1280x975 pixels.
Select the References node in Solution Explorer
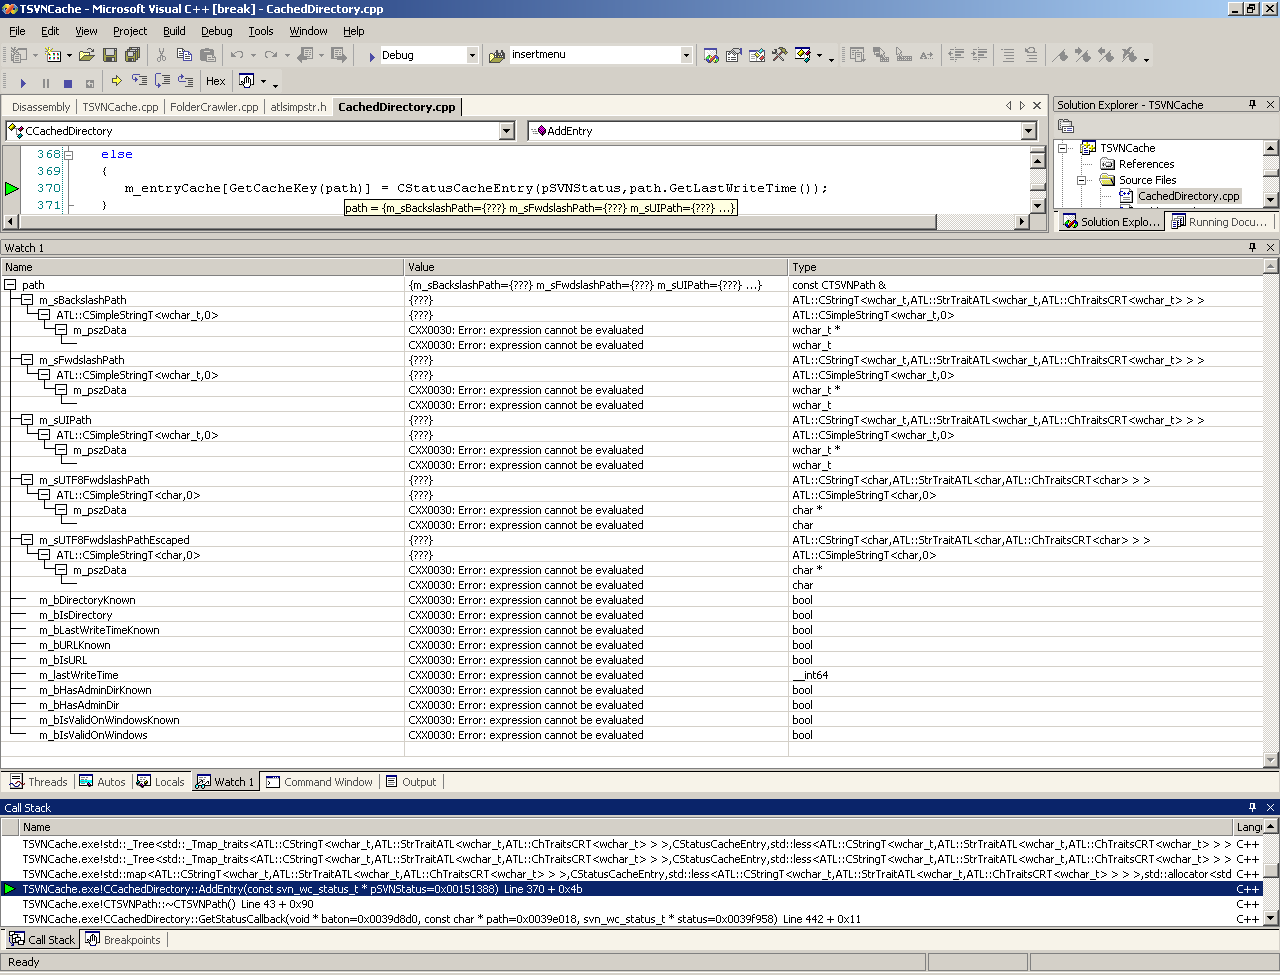(x=1146, y=164)
